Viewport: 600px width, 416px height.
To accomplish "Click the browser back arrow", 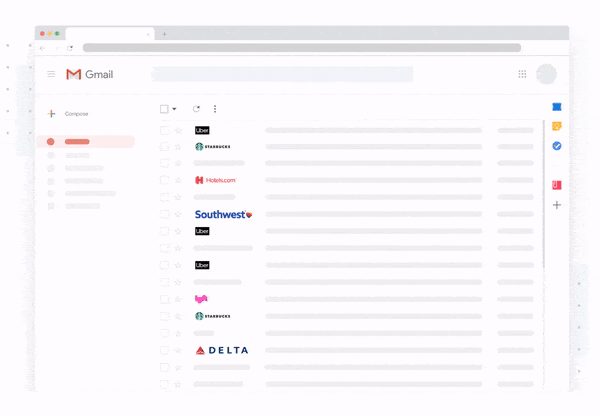I will pos(42,48).
